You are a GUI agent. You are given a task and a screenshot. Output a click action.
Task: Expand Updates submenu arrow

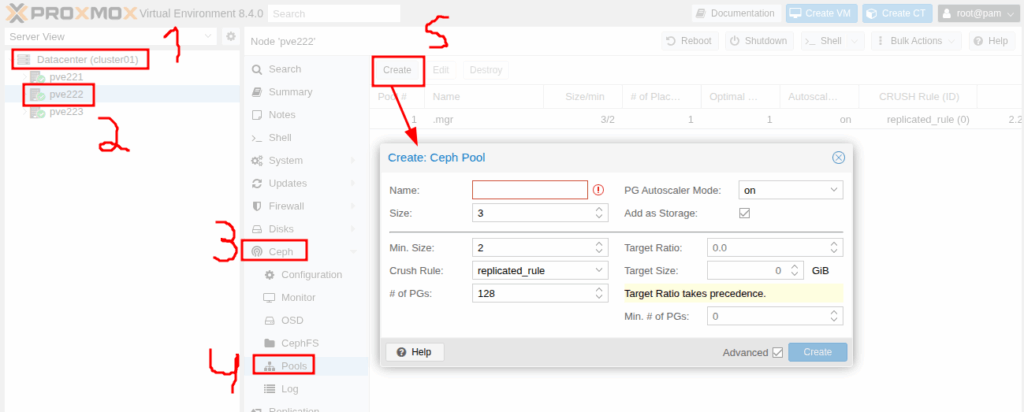(x=353, y=183)
